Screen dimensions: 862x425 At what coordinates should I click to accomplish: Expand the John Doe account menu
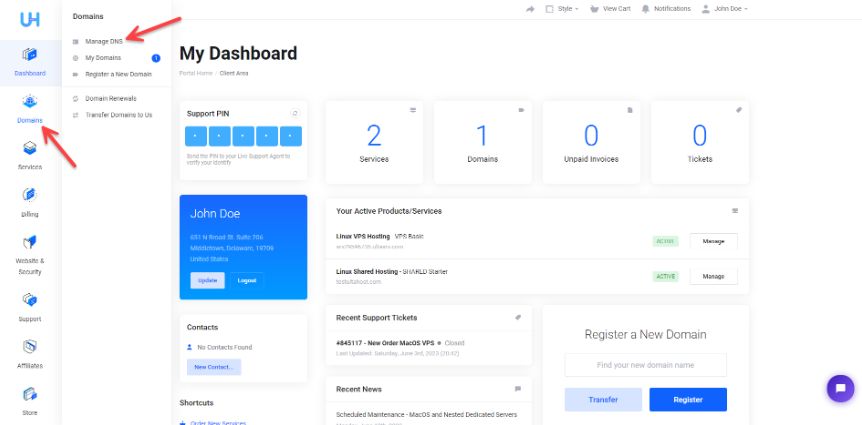coord(725,9)
